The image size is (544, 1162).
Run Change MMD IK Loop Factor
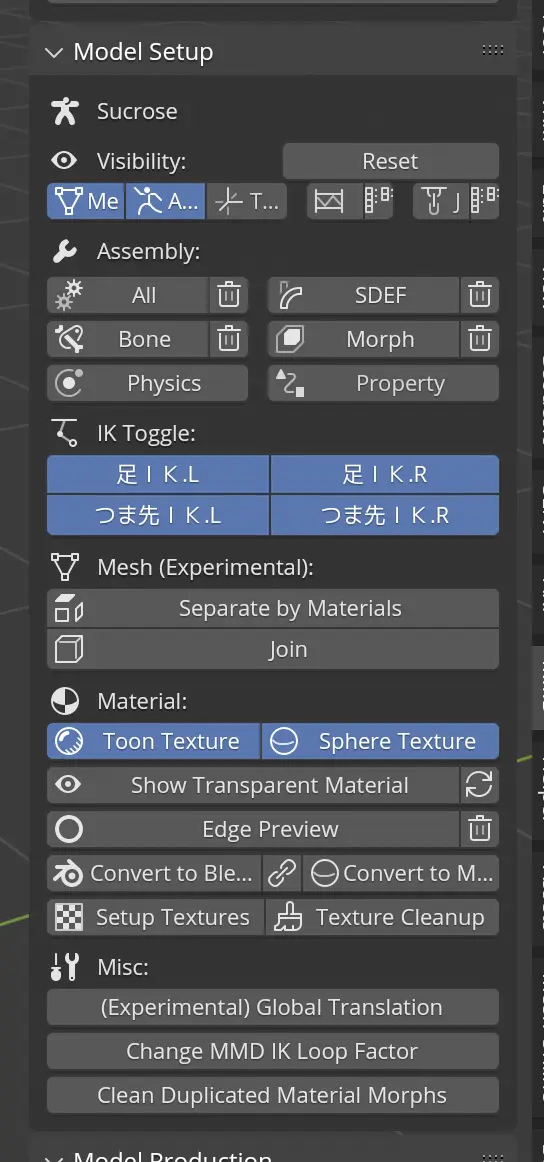(x=273, y=1051)
